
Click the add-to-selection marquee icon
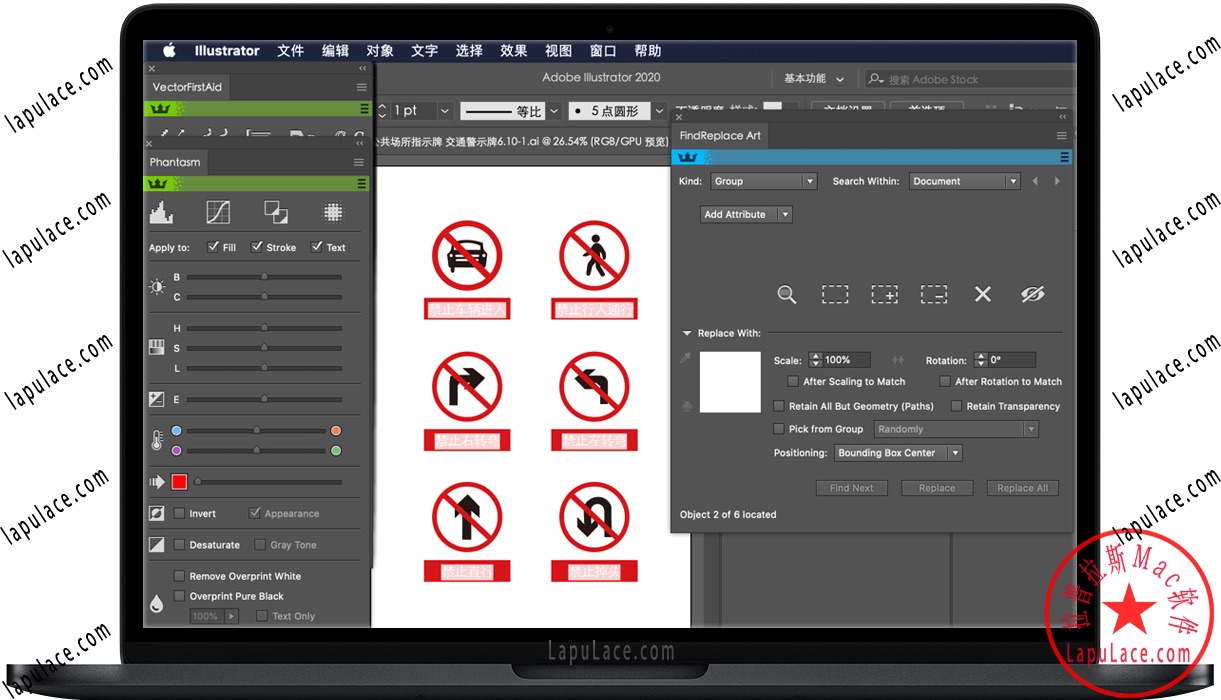pyautogui.click(x=884, y=294)
